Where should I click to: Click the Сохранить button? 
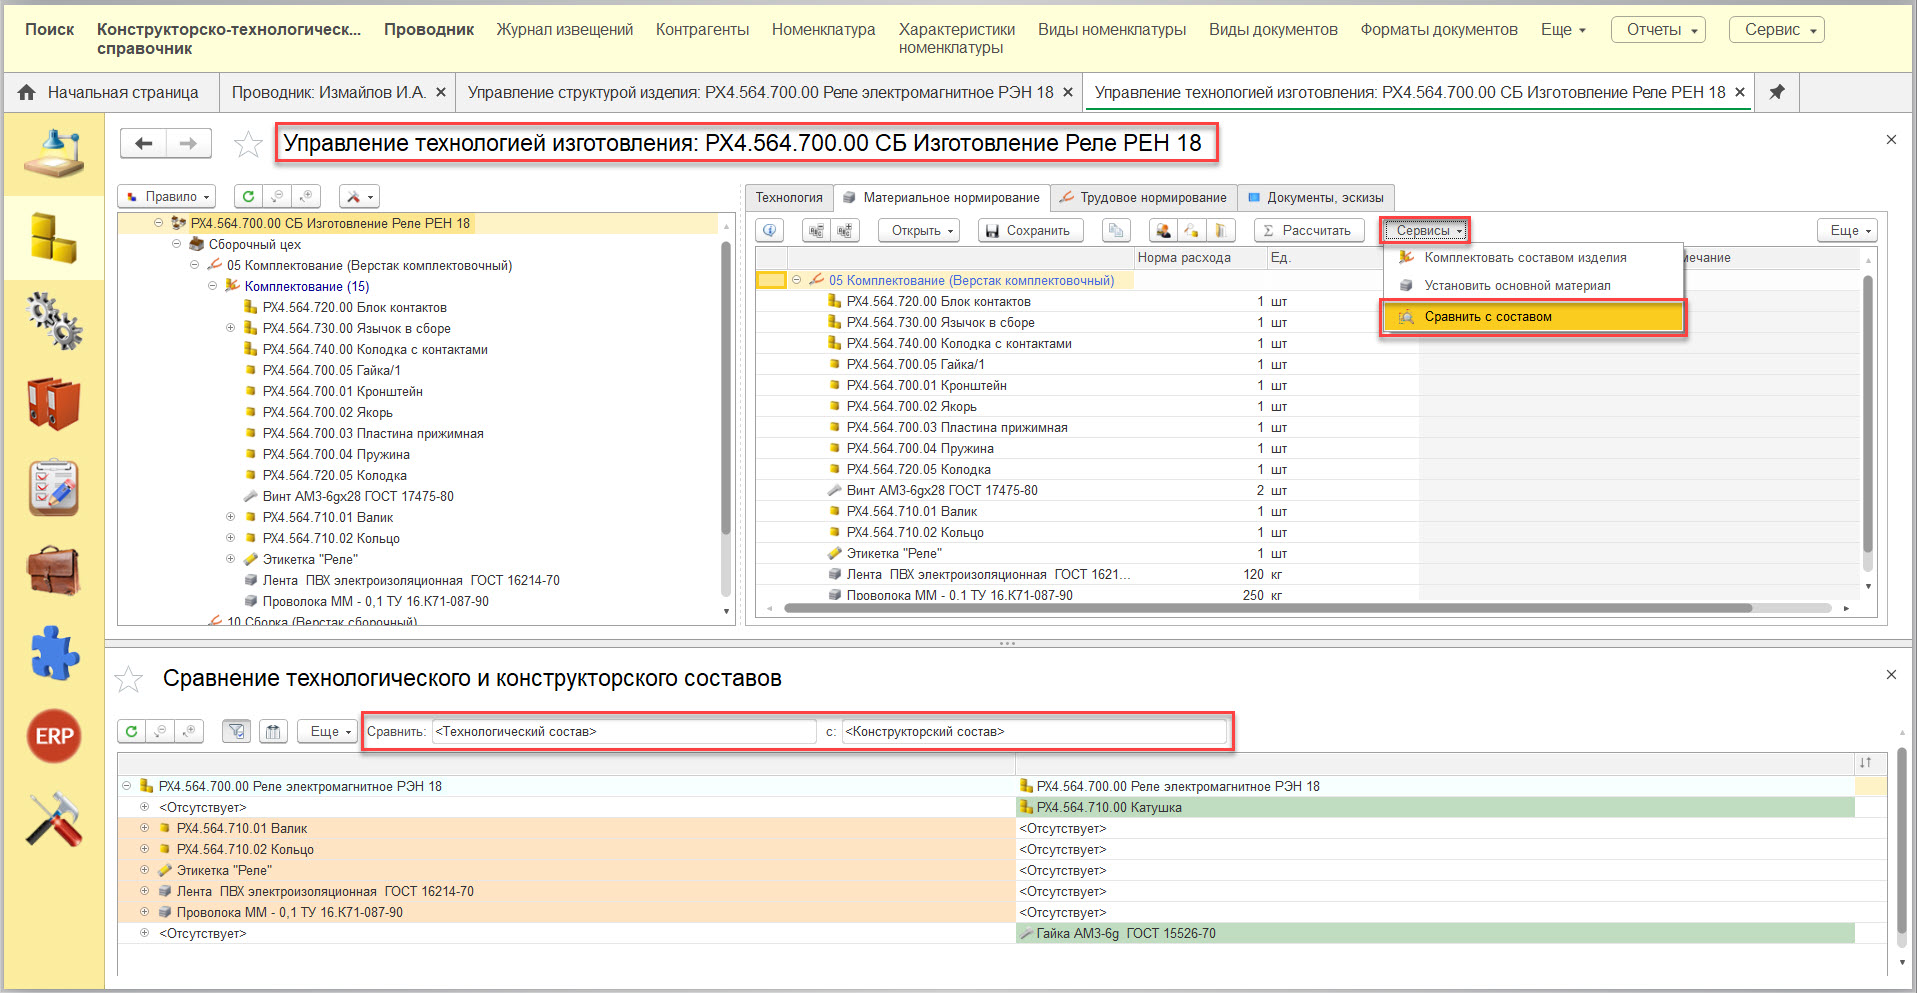tap(1029, 231)
